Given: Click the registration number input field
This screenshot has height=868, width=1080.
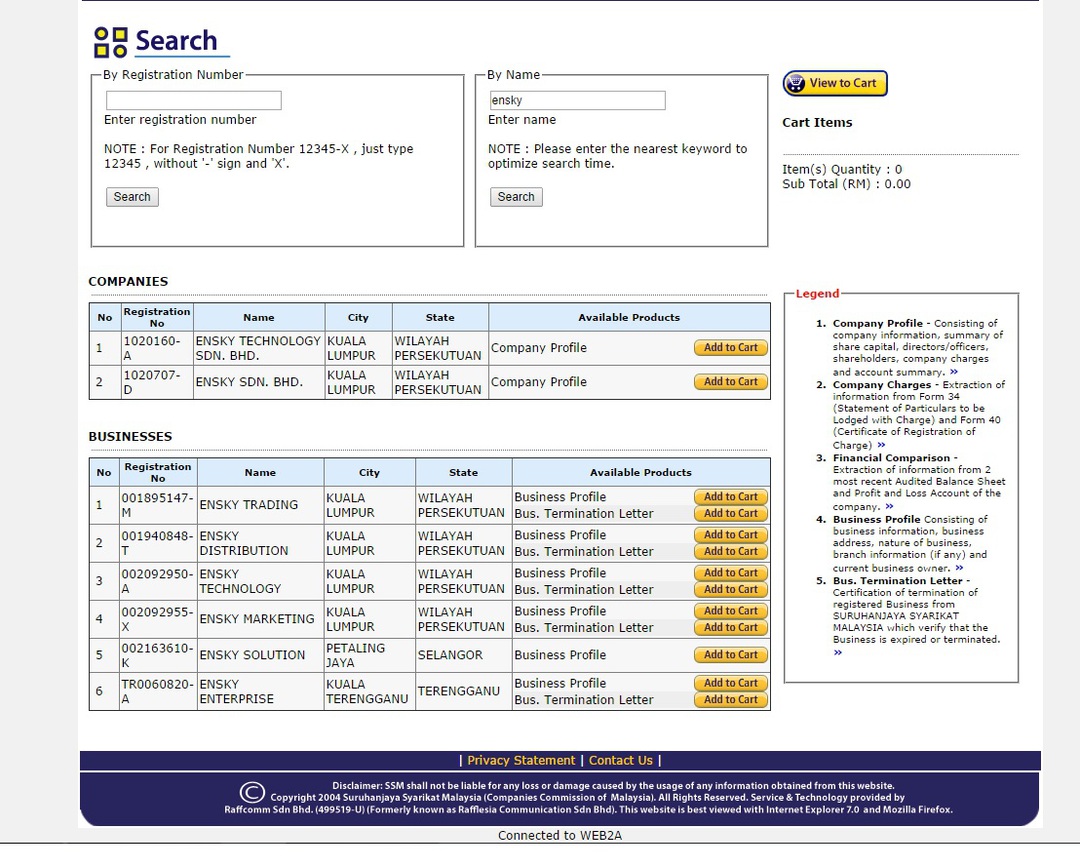Looking at the screenshot, I should (193, 101).
